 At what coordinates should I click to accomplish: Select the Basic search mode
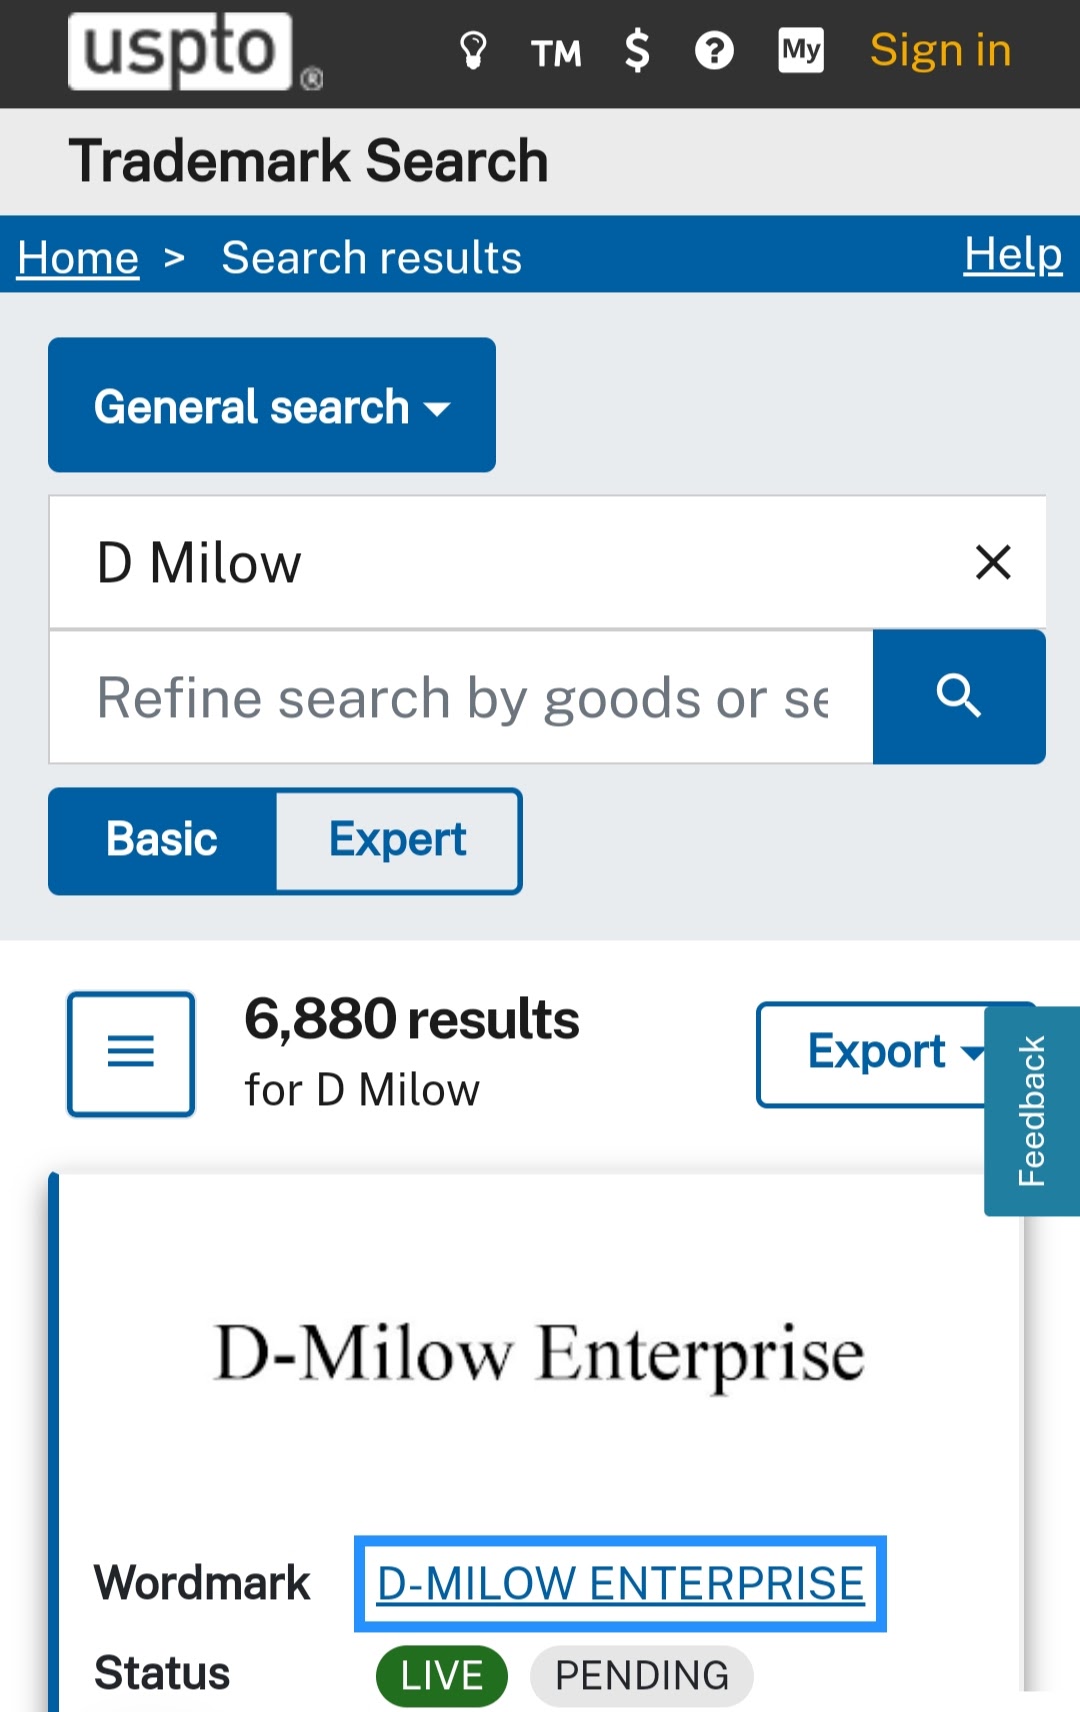(162, 840)
